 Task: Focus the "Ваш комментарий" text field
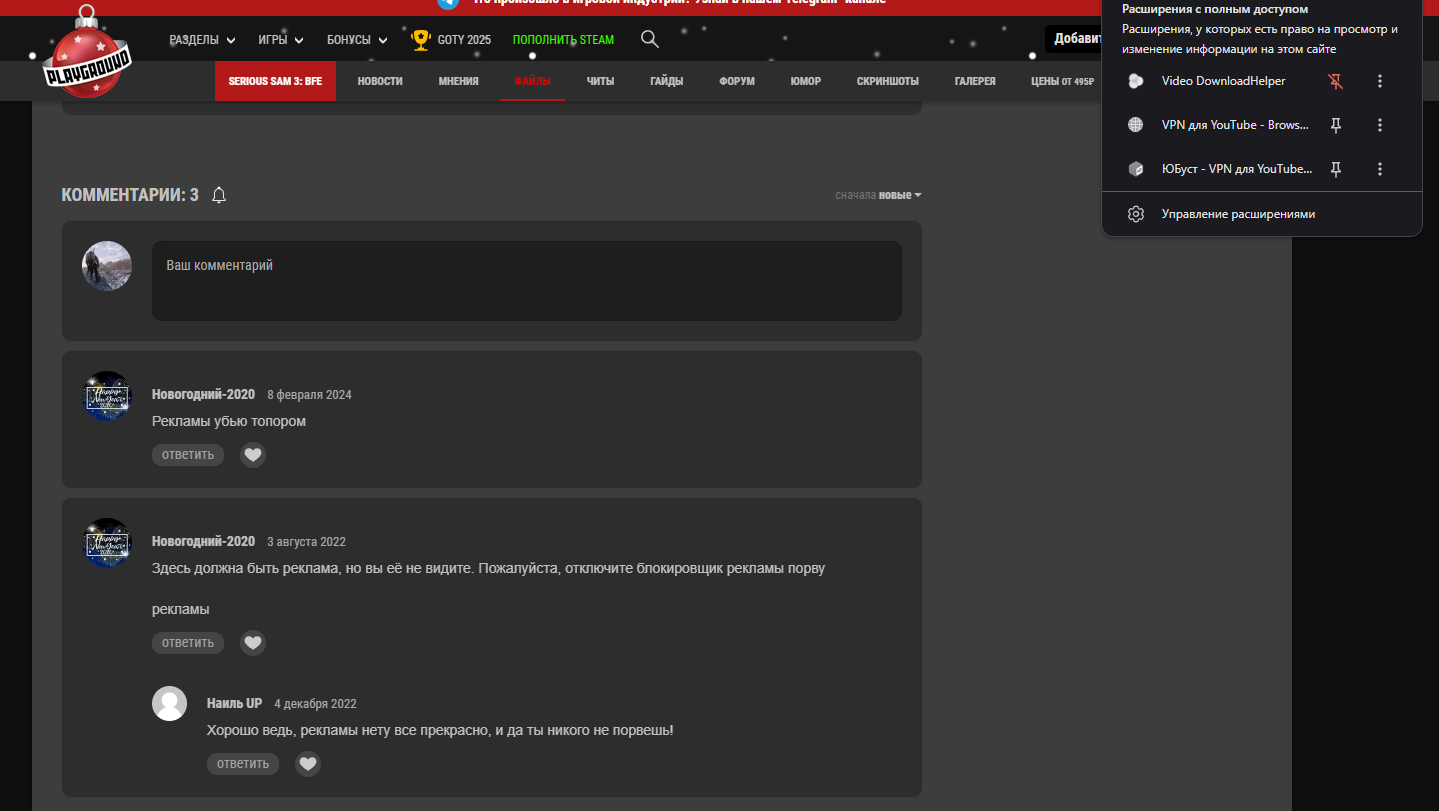tap(527, 281)
